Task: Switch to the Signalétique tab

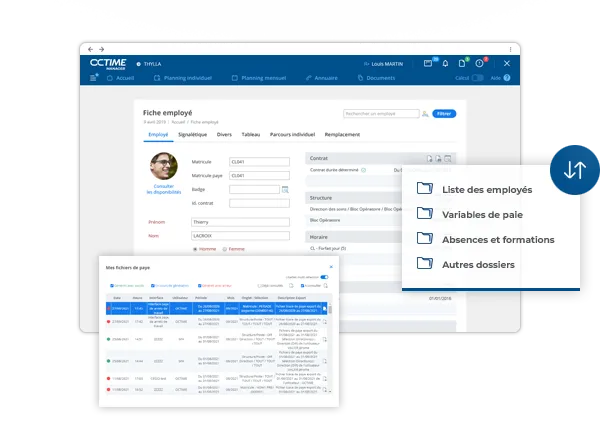Action: point(191,134)
